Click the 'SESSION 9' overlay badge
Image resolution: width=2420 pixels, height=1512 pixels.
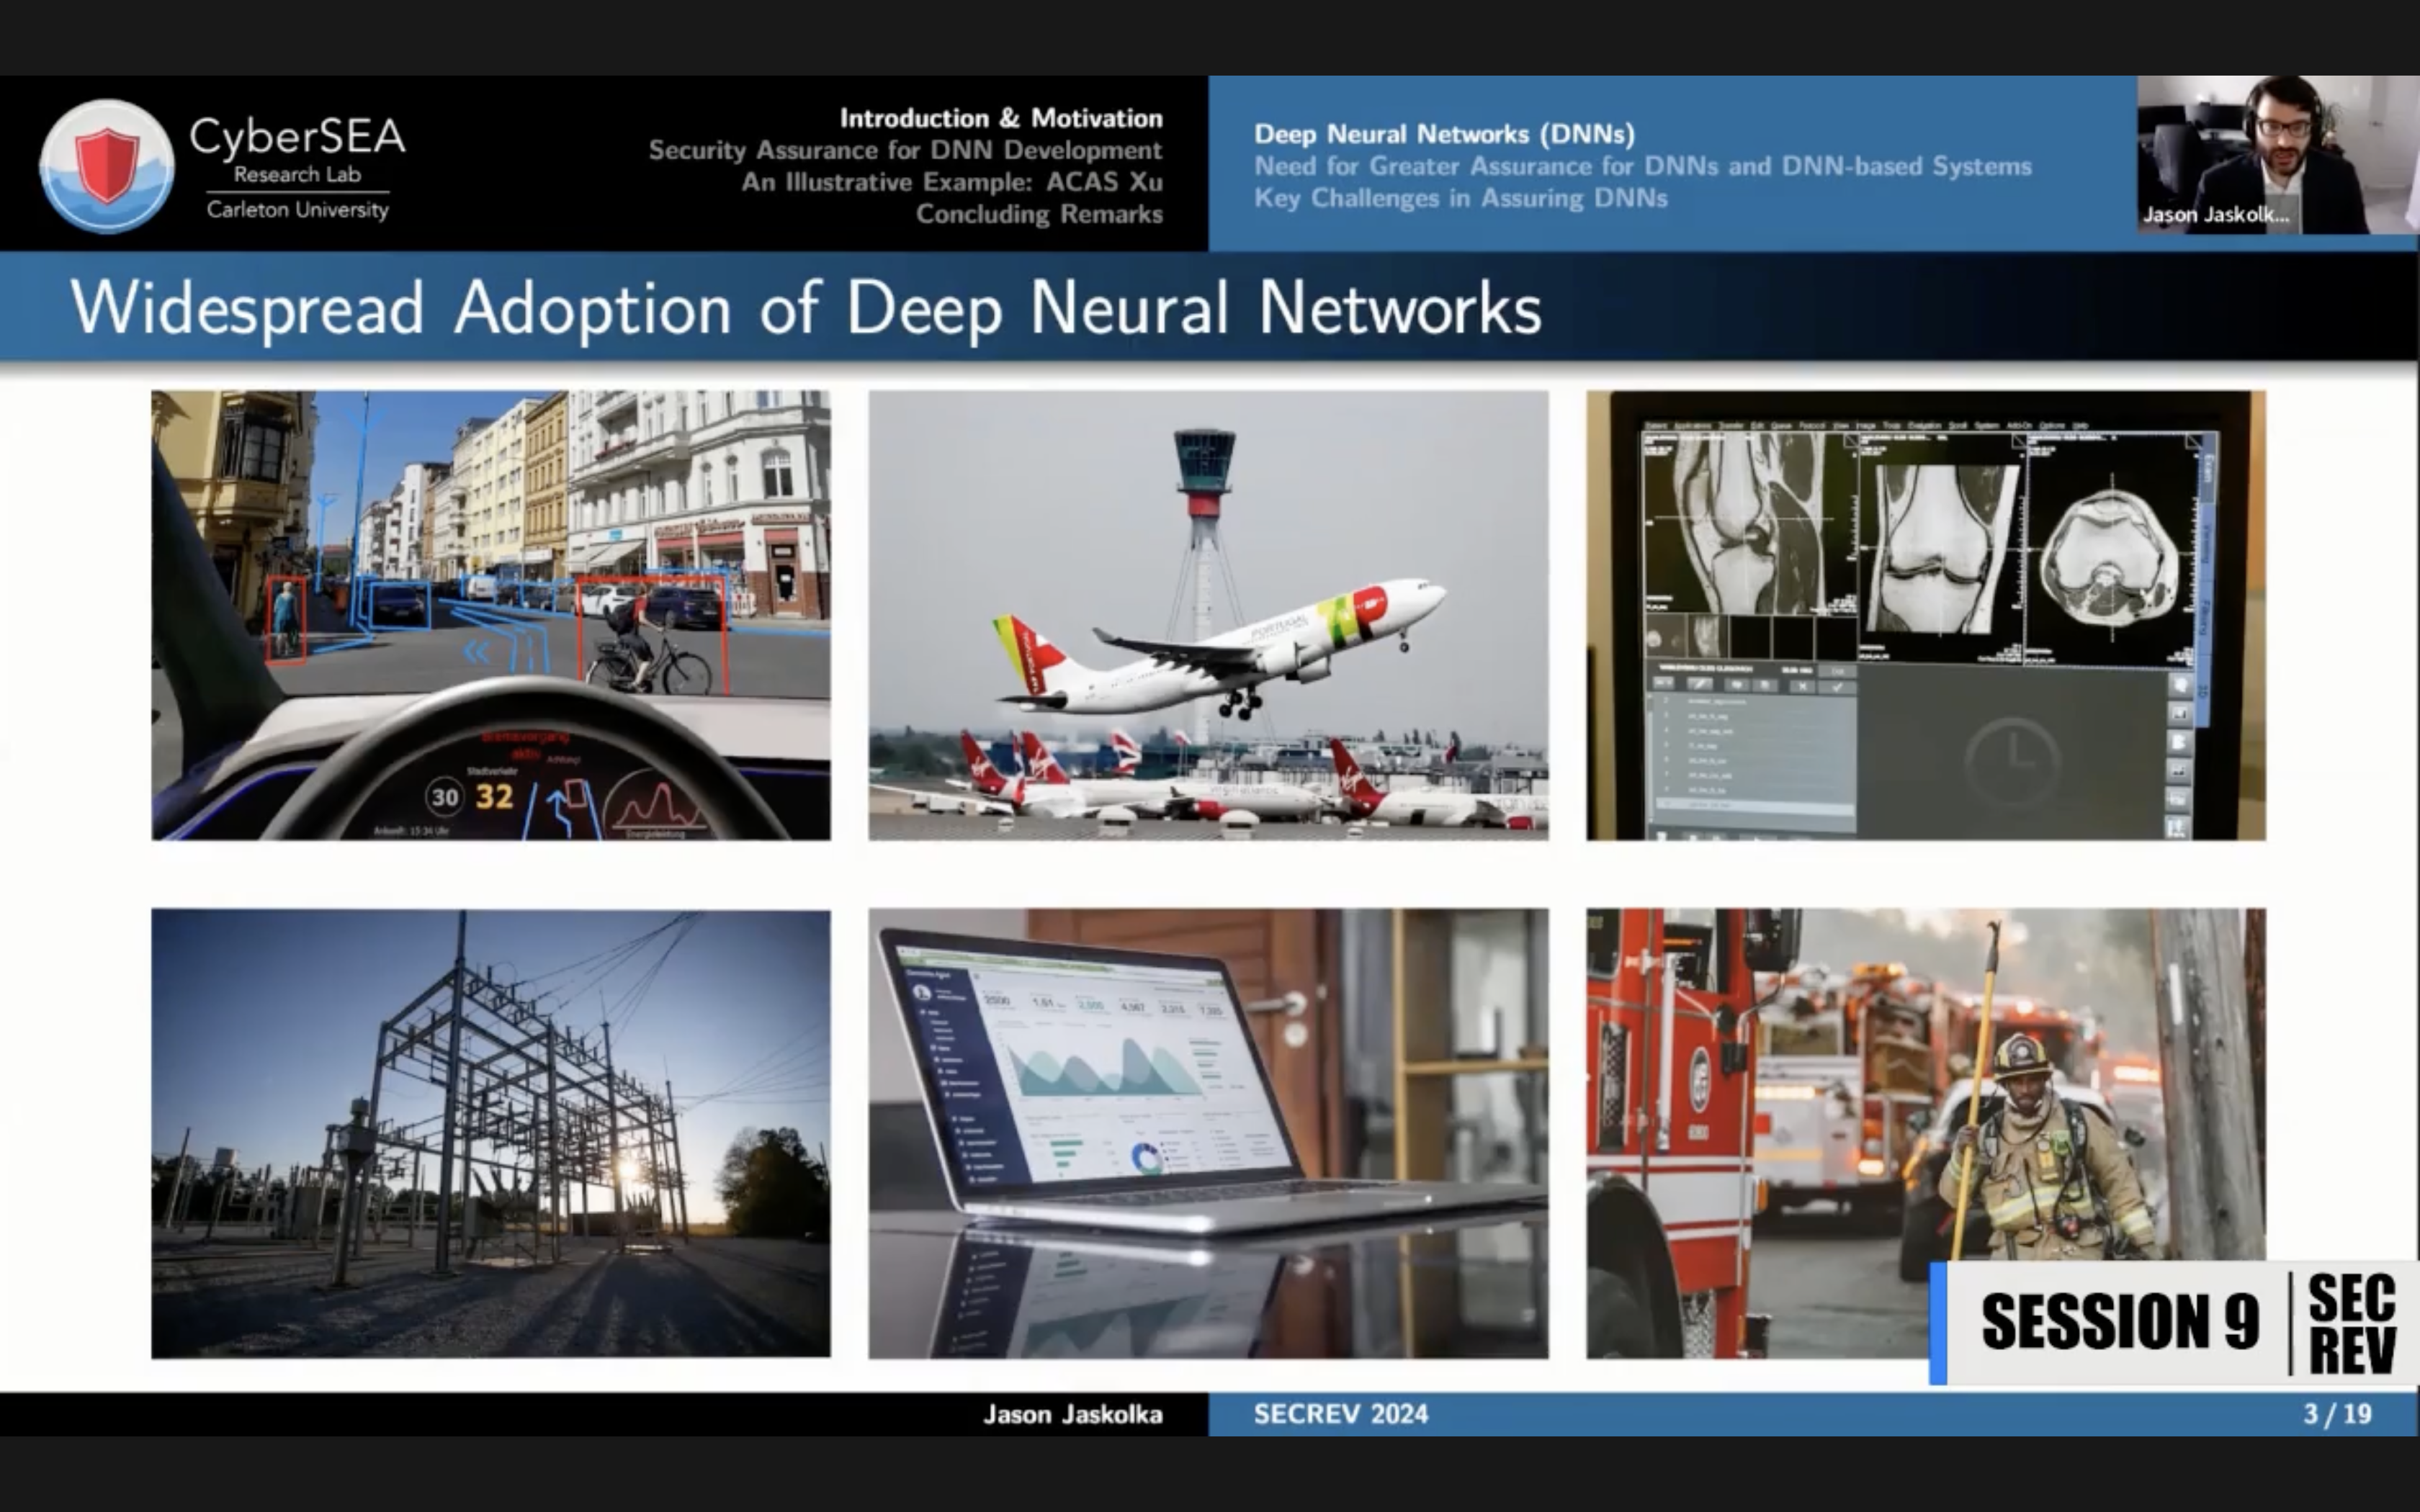[x=2118, y=1322]
